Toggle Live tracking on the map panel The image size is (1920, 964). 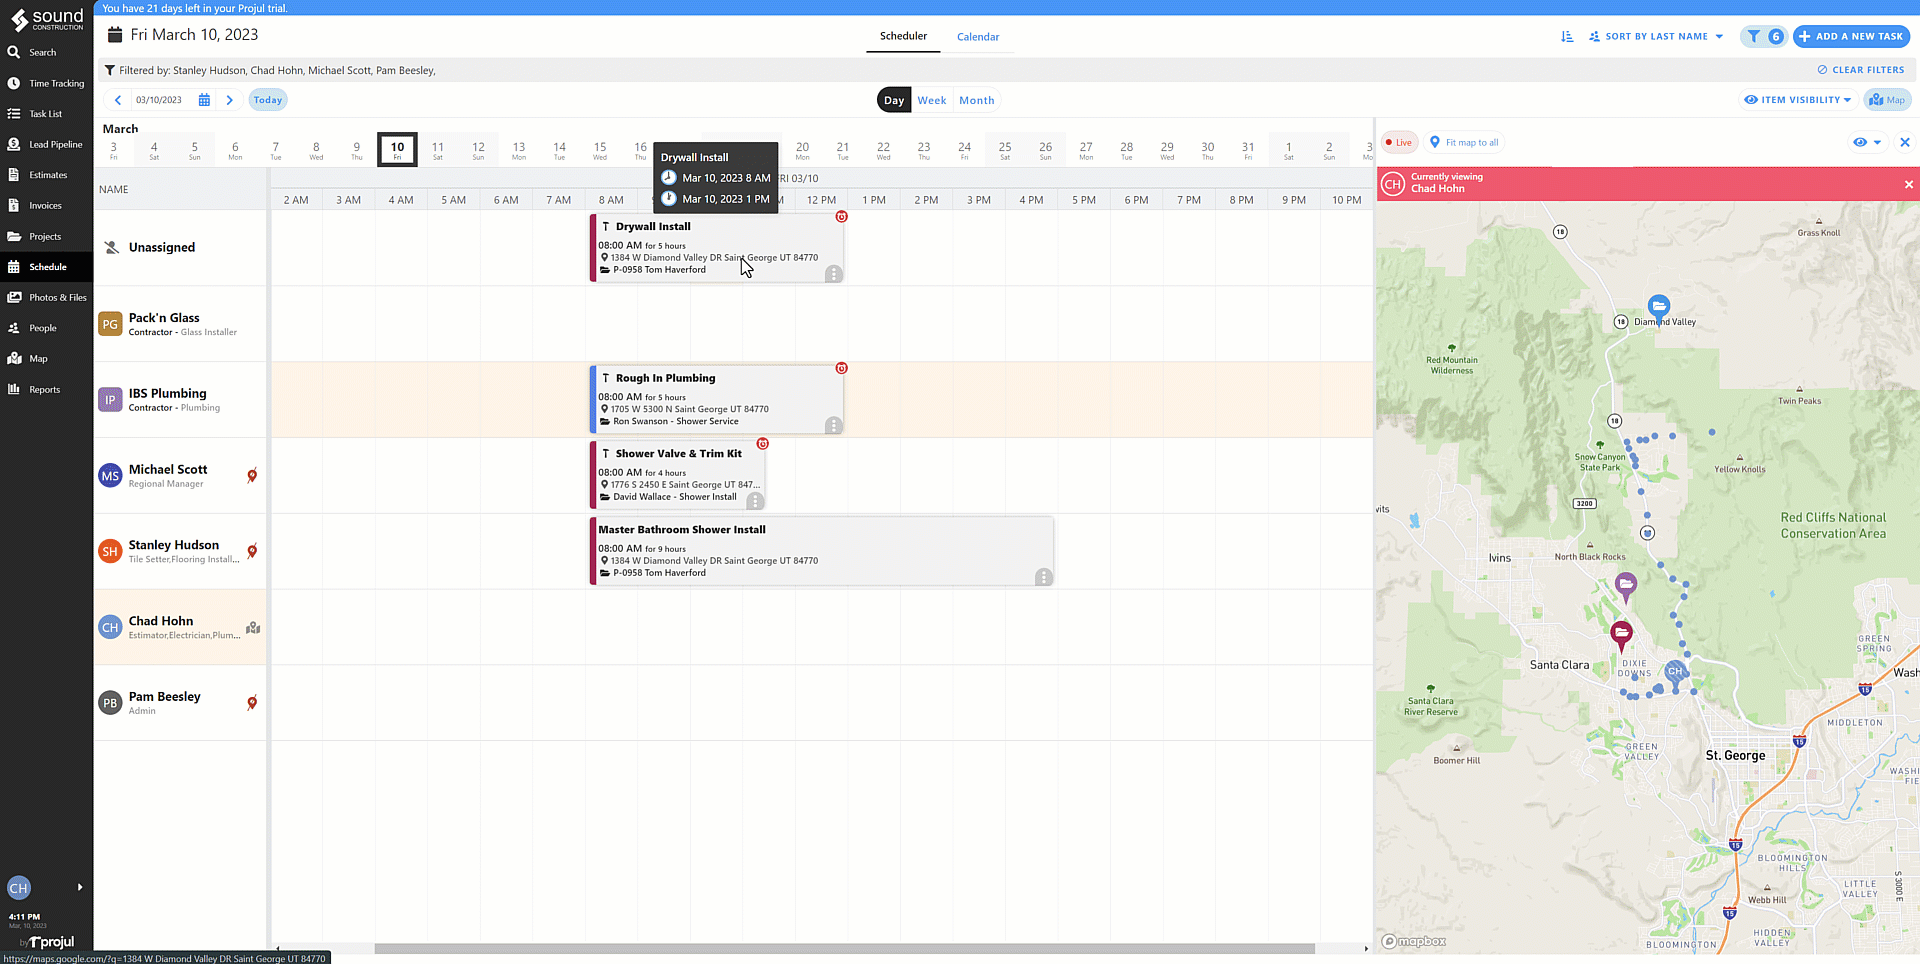[1399, 142]
